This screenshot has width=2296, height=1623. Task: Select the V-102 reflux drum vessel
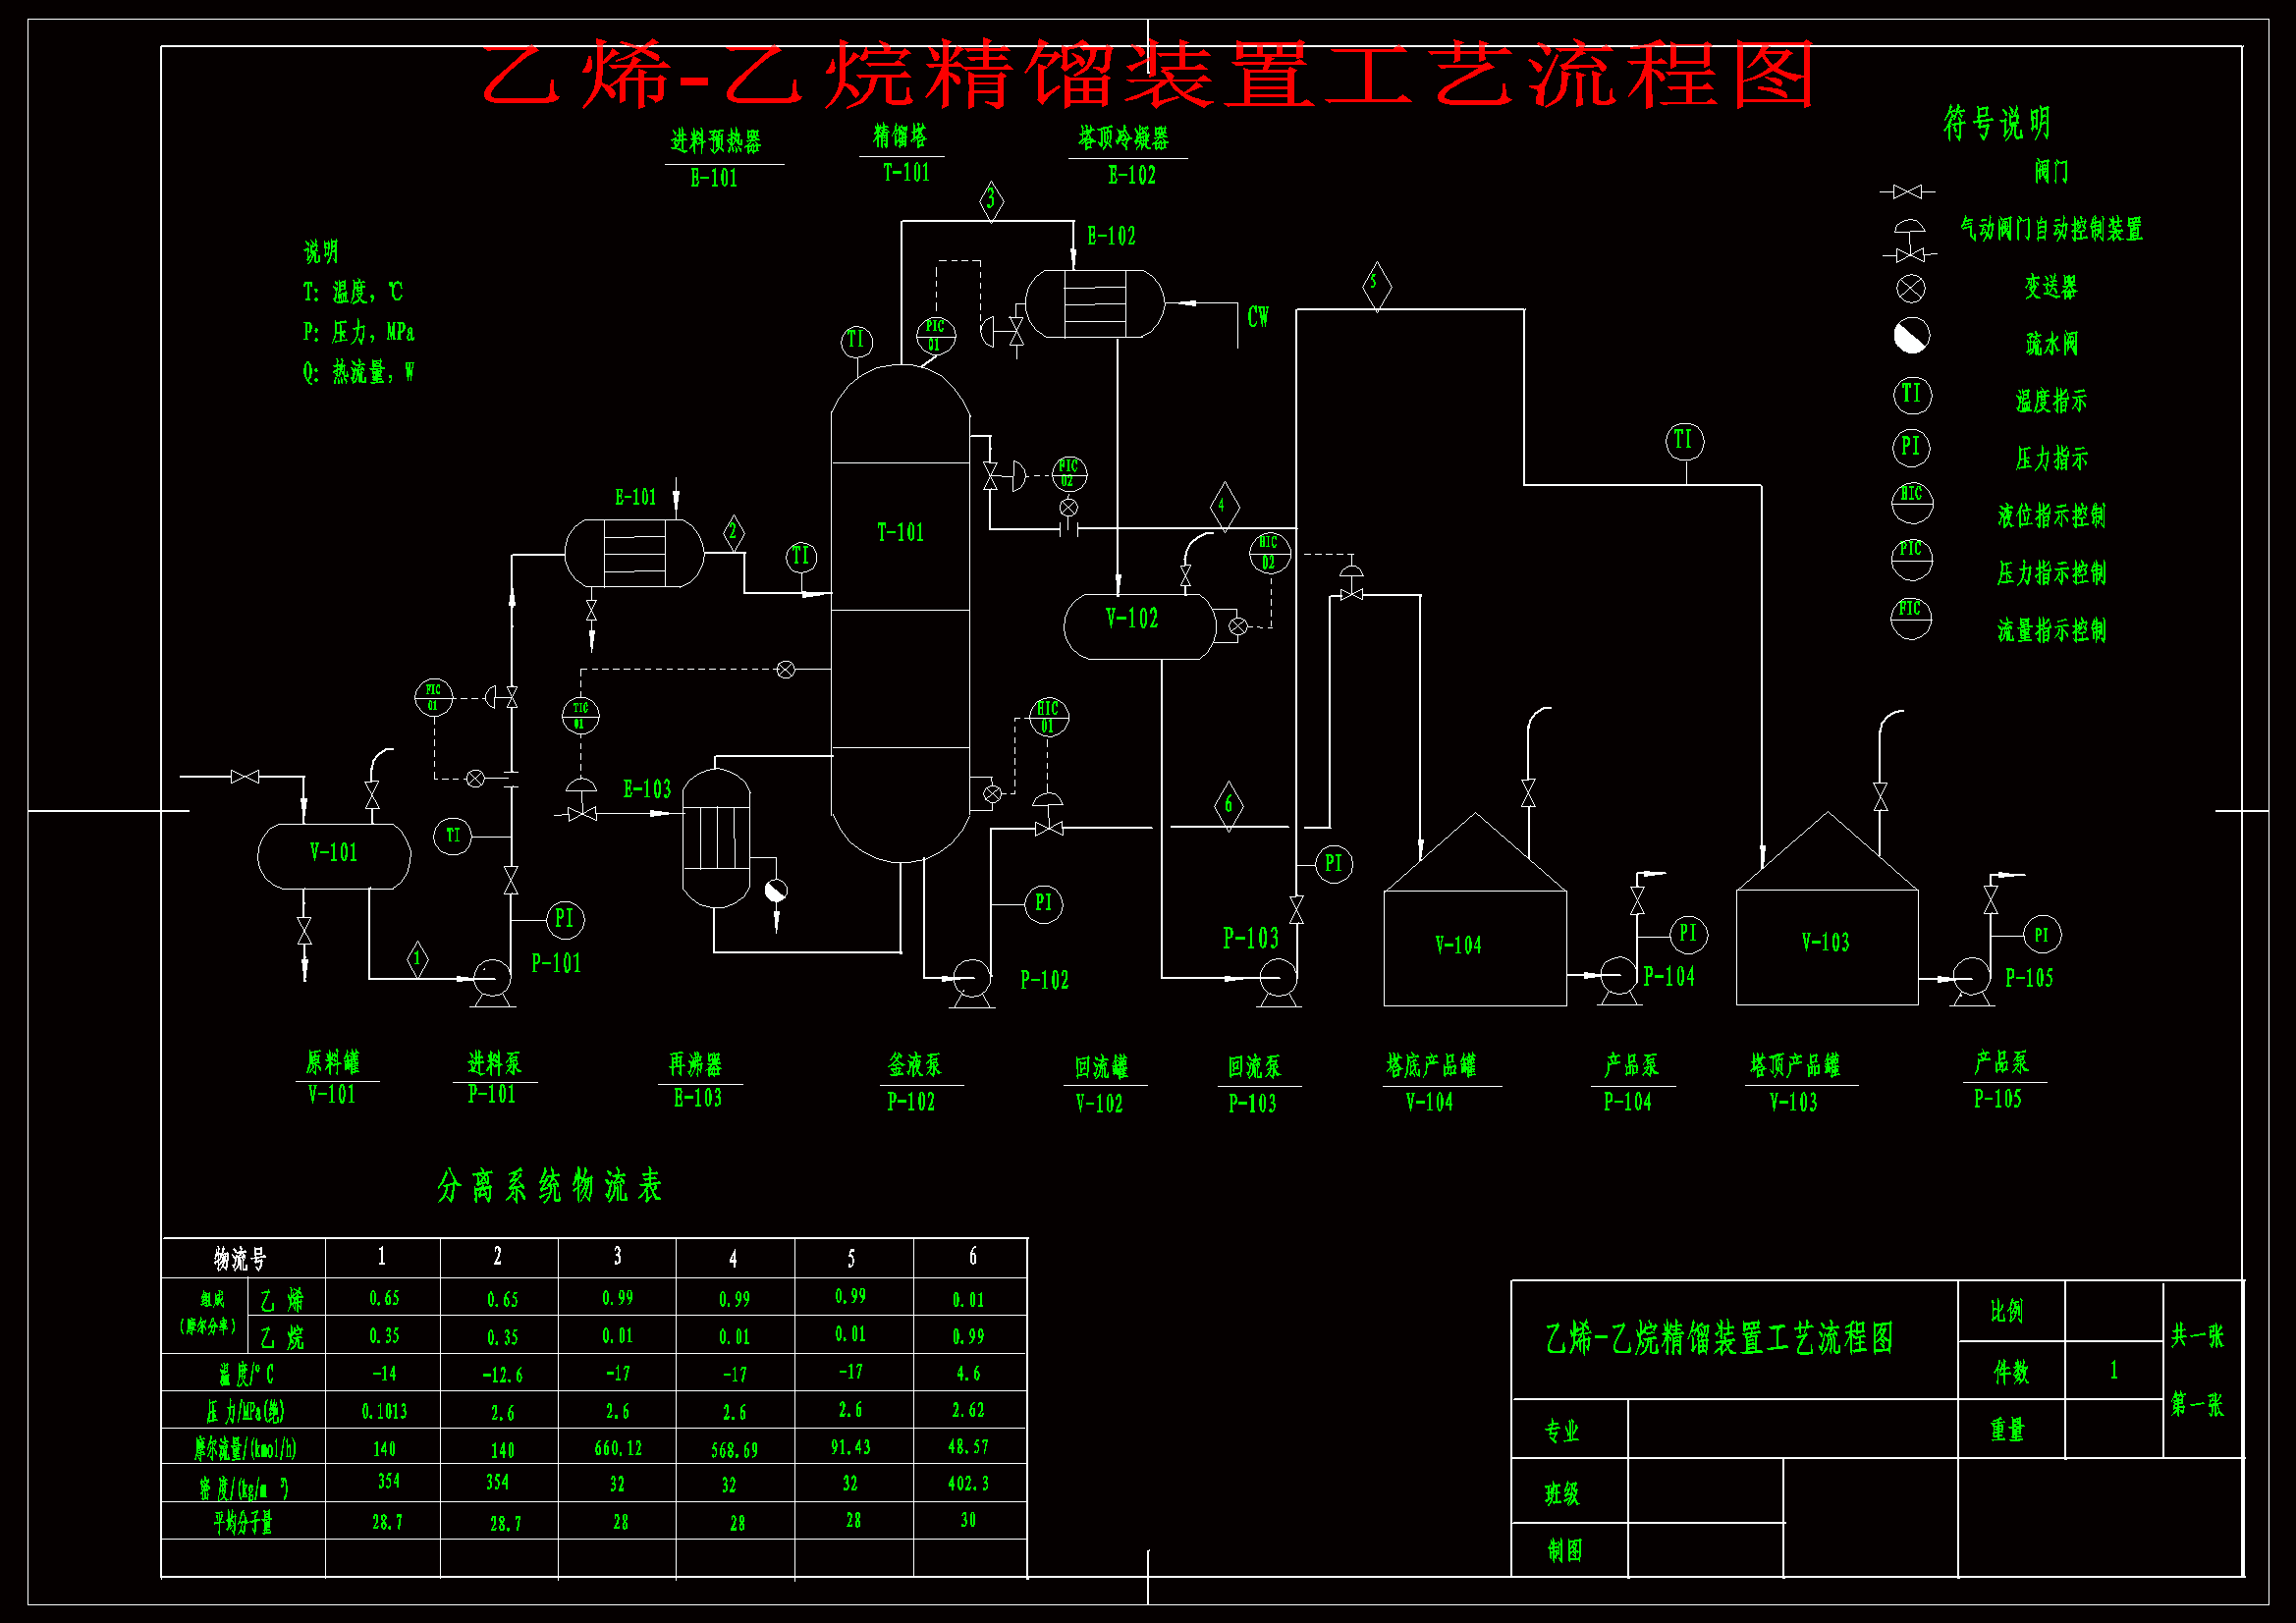coord(1139,626)
